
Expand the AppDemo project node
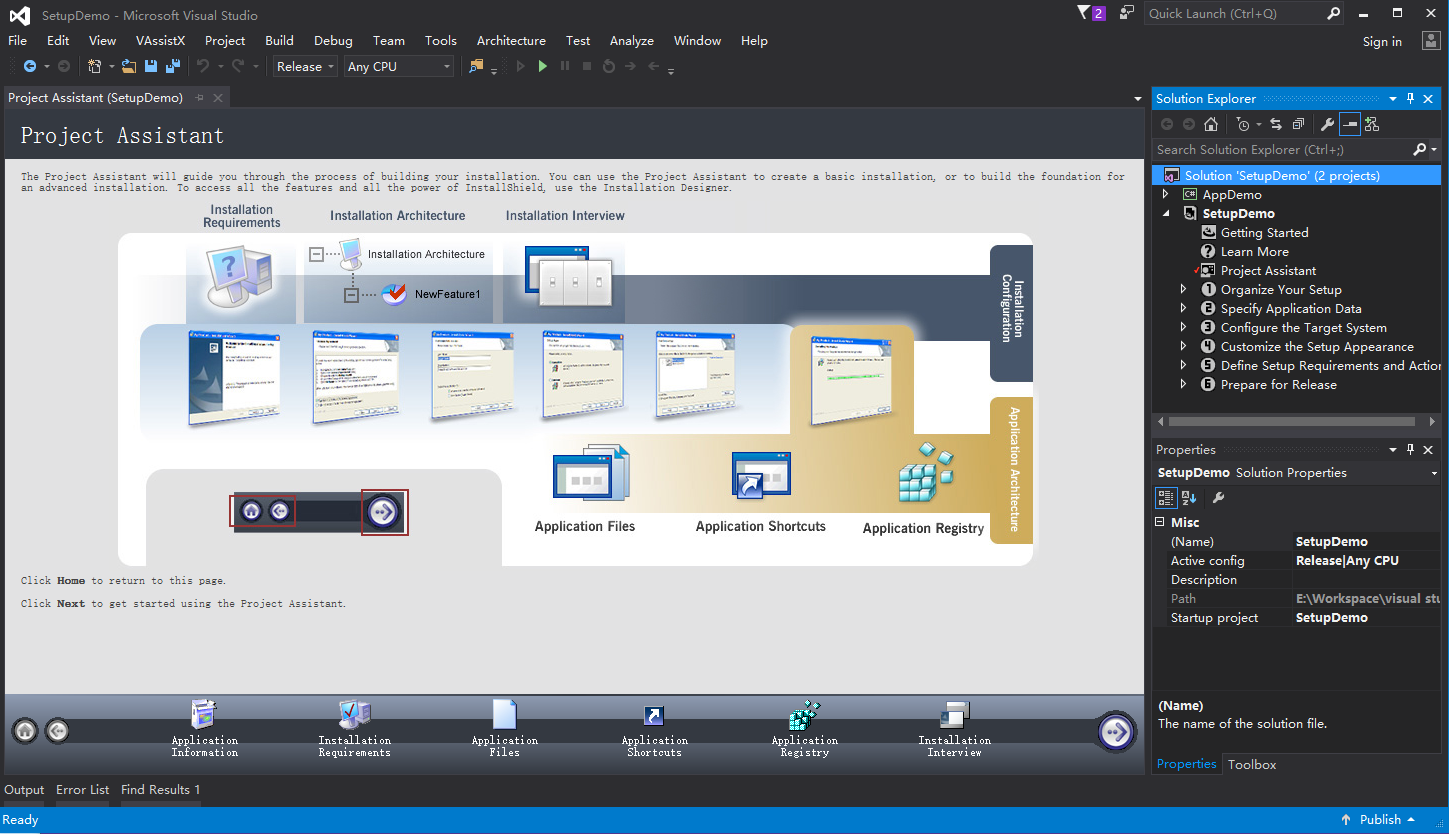click(x=1165, y=195)
